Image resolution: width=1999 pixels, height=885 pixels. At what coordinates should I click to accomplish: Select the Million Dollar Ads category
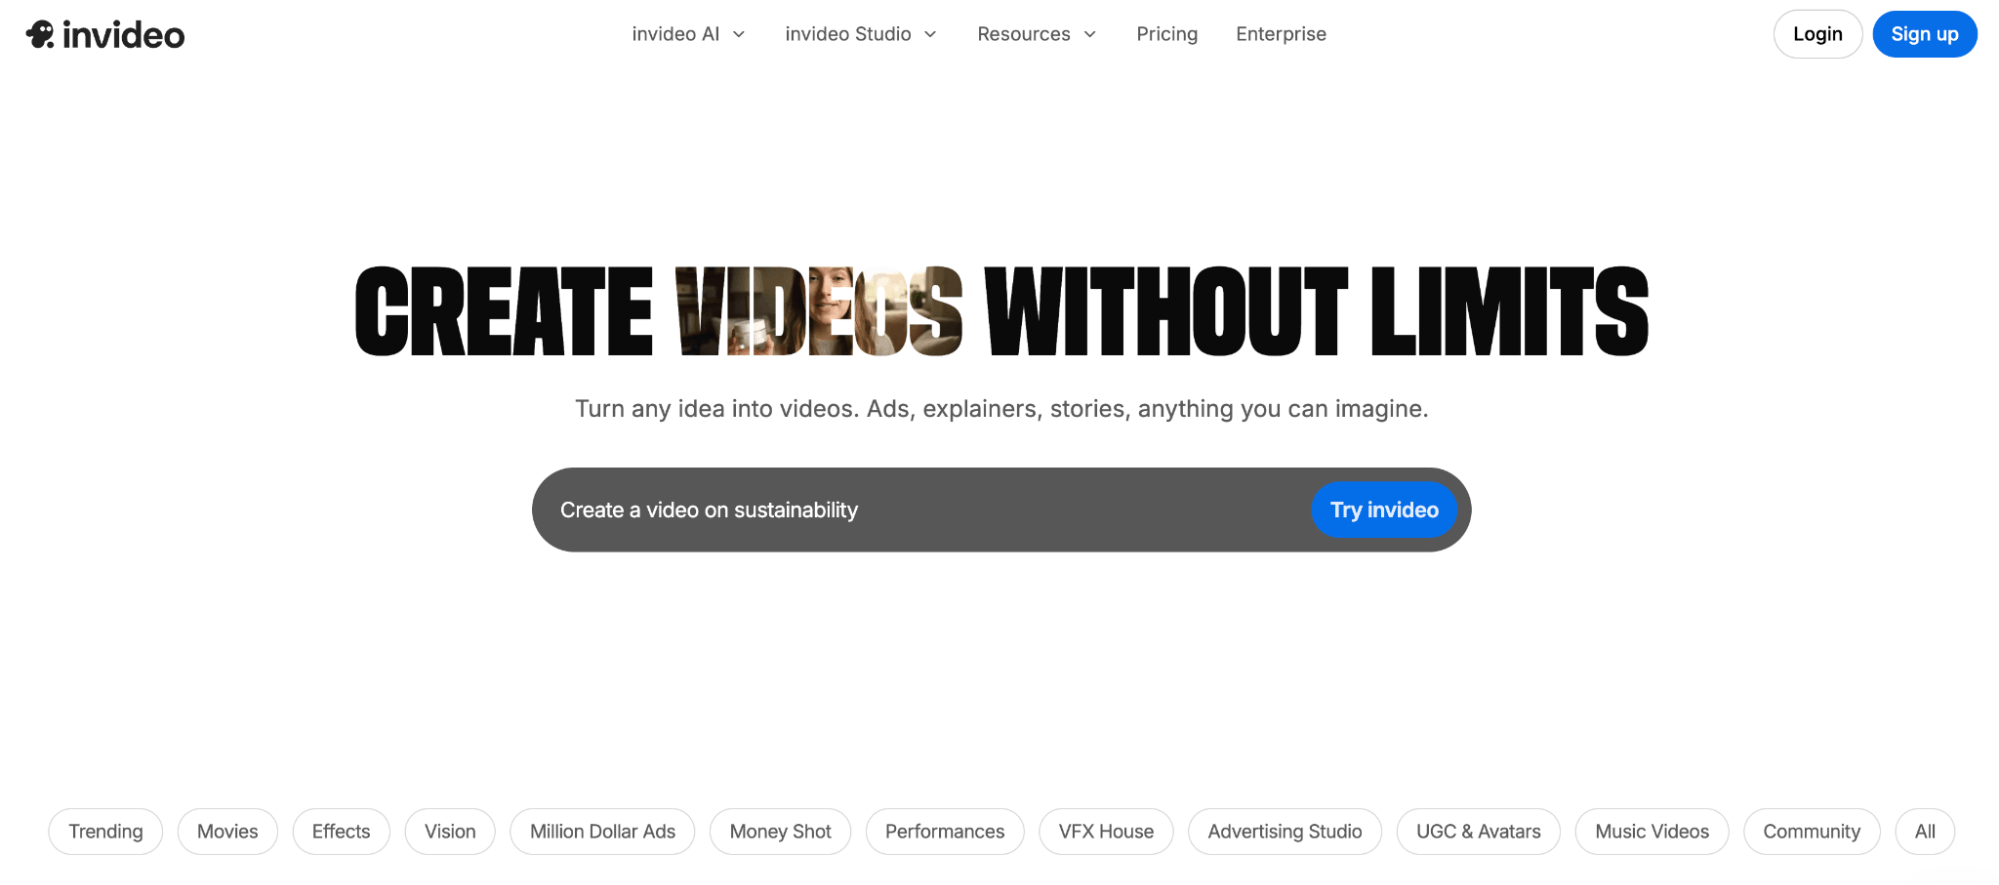602,831
